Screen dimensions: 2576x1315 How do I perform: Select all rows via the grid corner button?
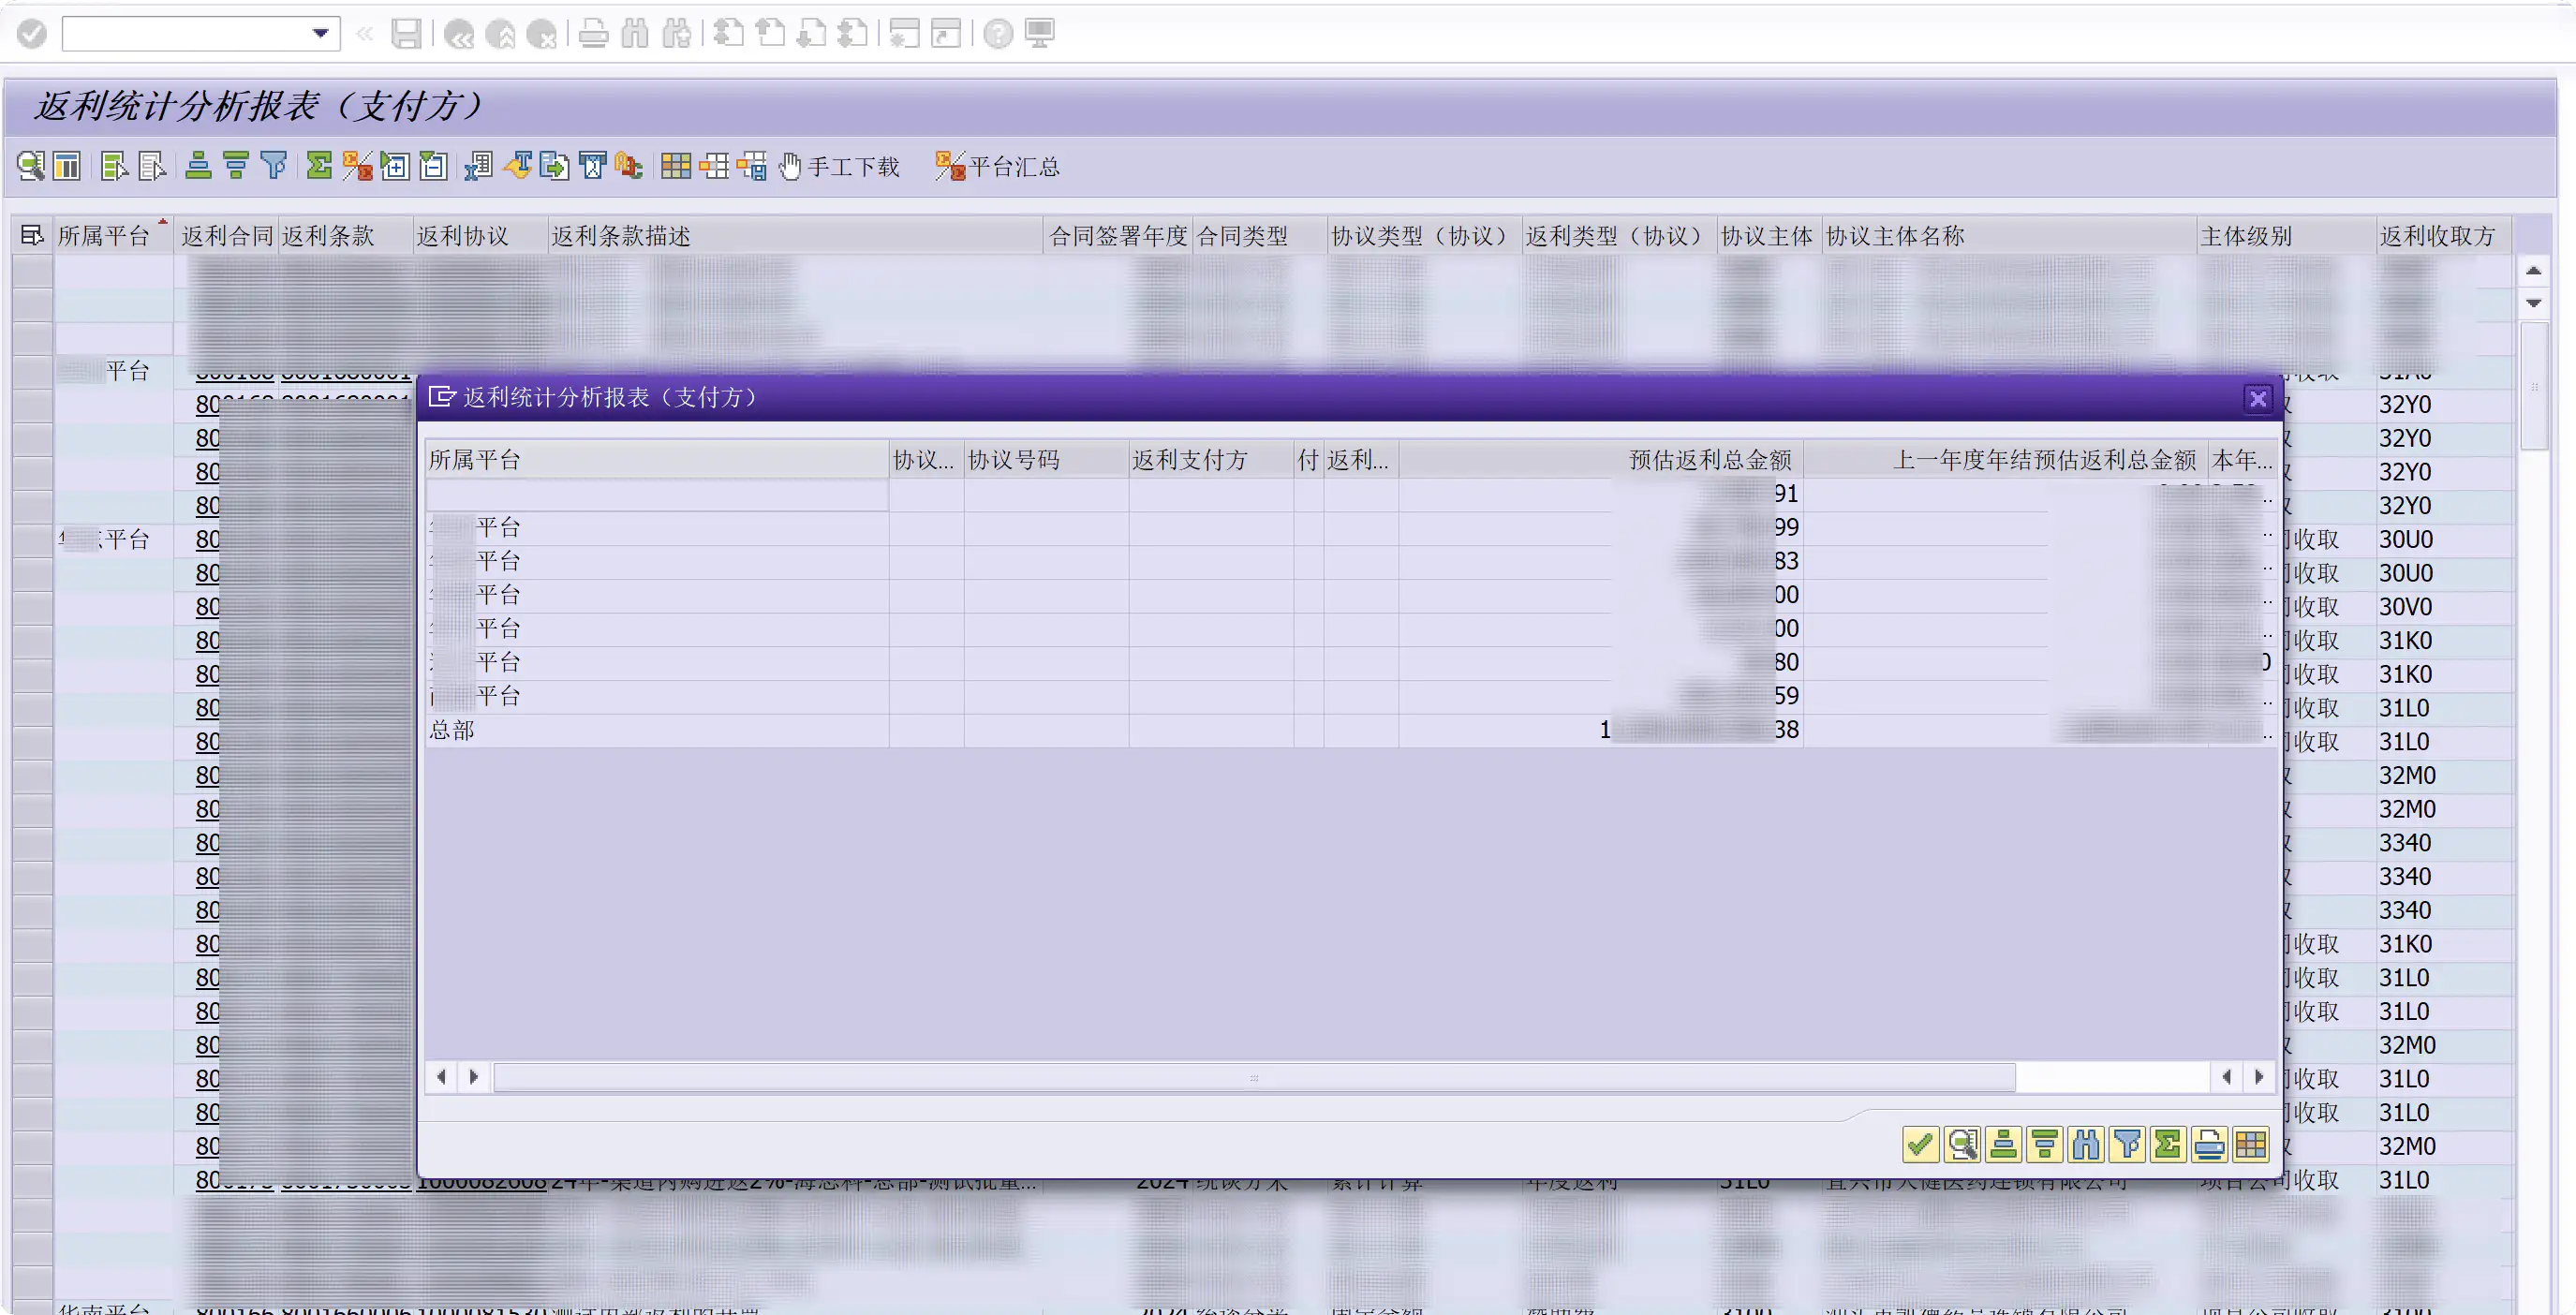click(x=31, y=235)
